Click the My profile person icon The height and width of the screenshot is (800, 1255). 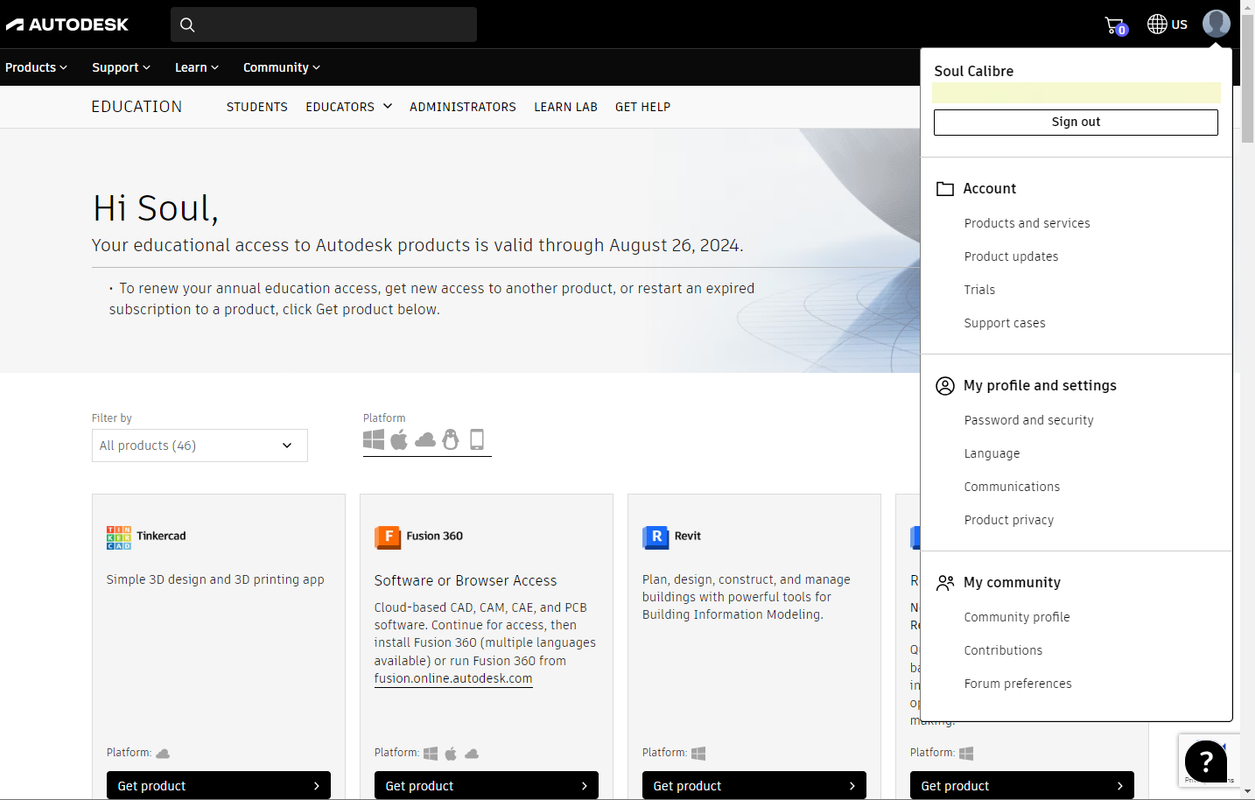(945, 386)
